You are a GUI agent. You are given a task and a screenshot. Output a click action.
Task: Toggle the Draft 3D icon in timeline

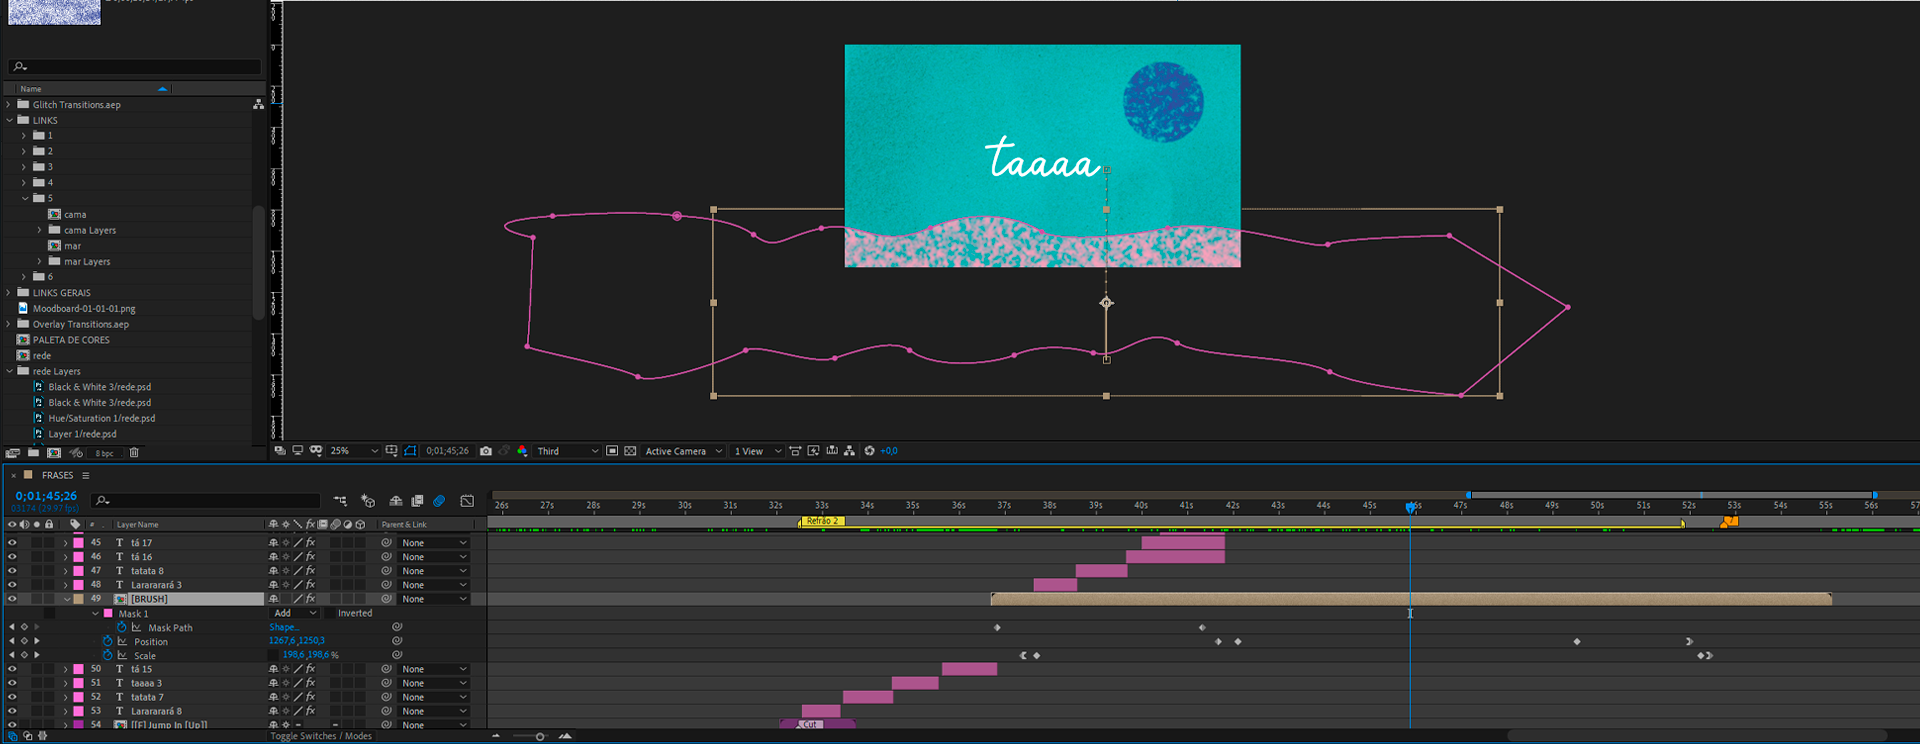pos(368,501)
